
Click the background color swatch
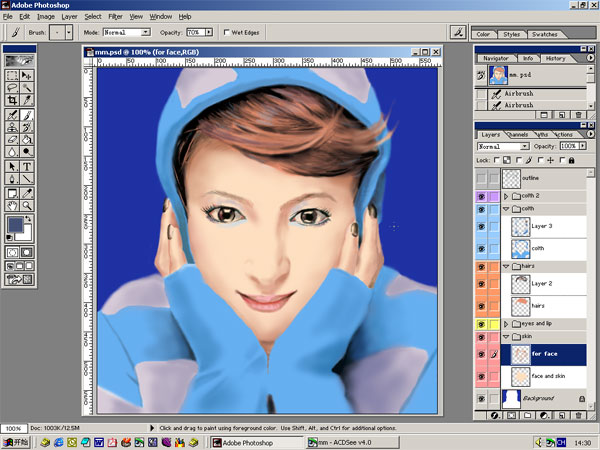pyautogui.click(x=26, y=234)
